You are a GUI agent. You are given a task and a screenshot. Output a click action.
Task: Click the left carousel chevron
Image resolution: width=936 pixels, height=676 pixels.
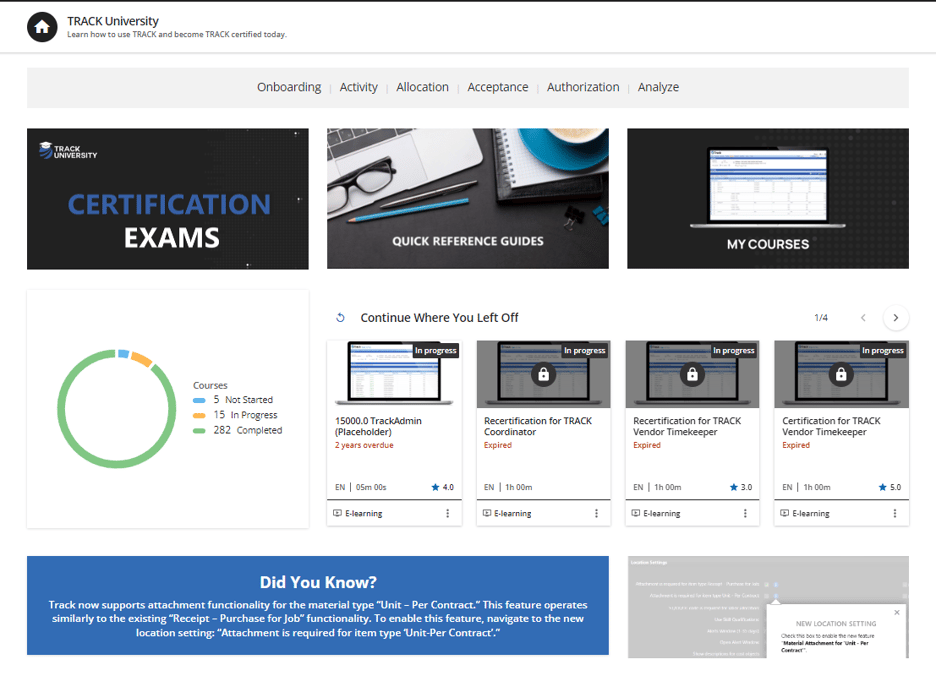pos(863,317)
